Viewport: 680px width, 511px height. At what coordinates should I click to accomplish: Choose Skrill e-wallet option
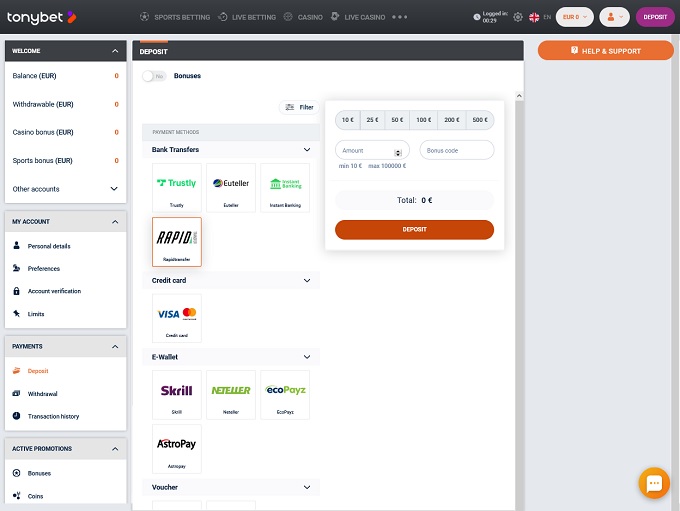tap(177, 394)
